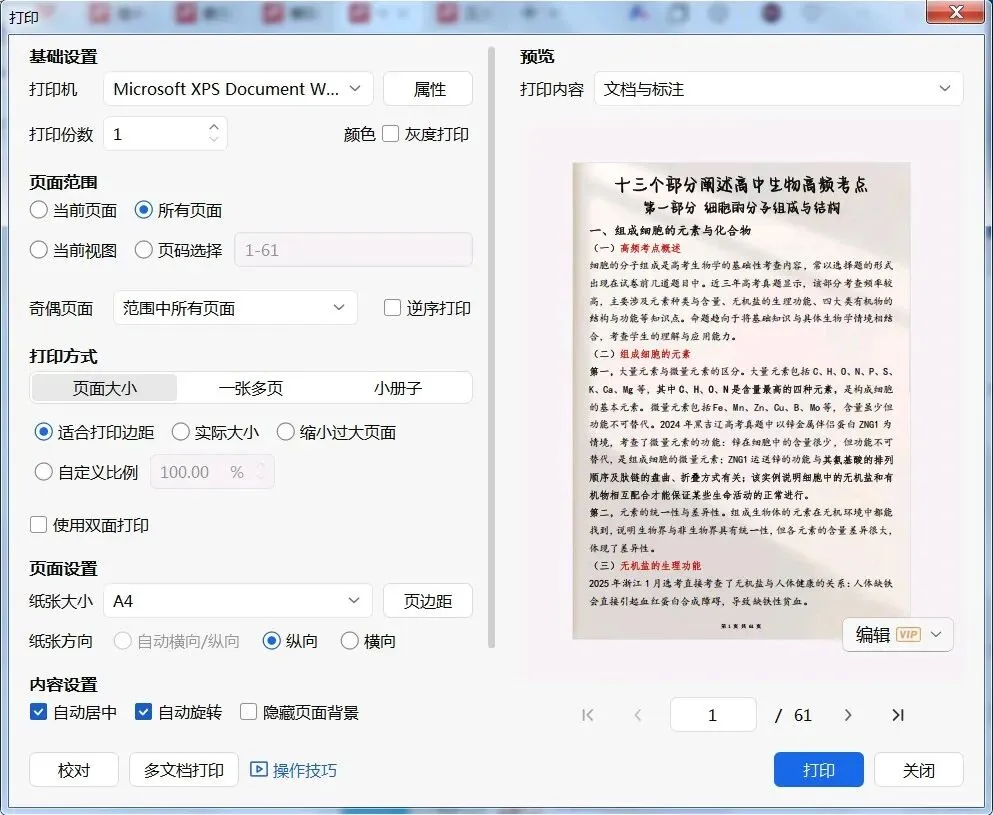993x815 pixels.
Task: Click the 页边距 button
Action: coord(428,600)
